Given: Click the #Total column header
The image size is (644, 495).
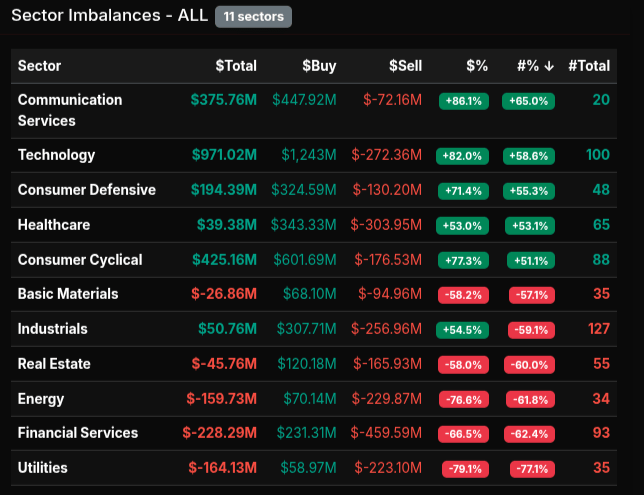Looking at the screenshot, I should (x=588, y=66).
